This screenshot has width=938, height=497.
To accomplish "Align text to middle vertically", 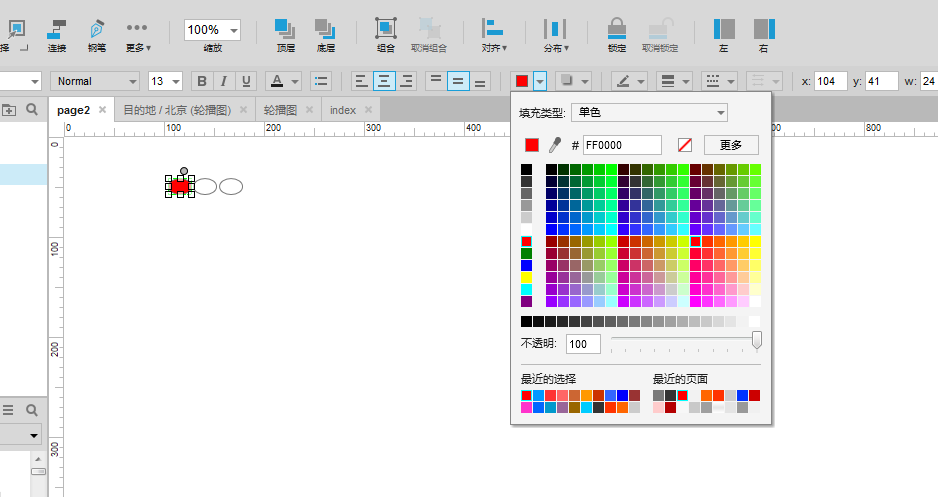I will pos(458,81).
